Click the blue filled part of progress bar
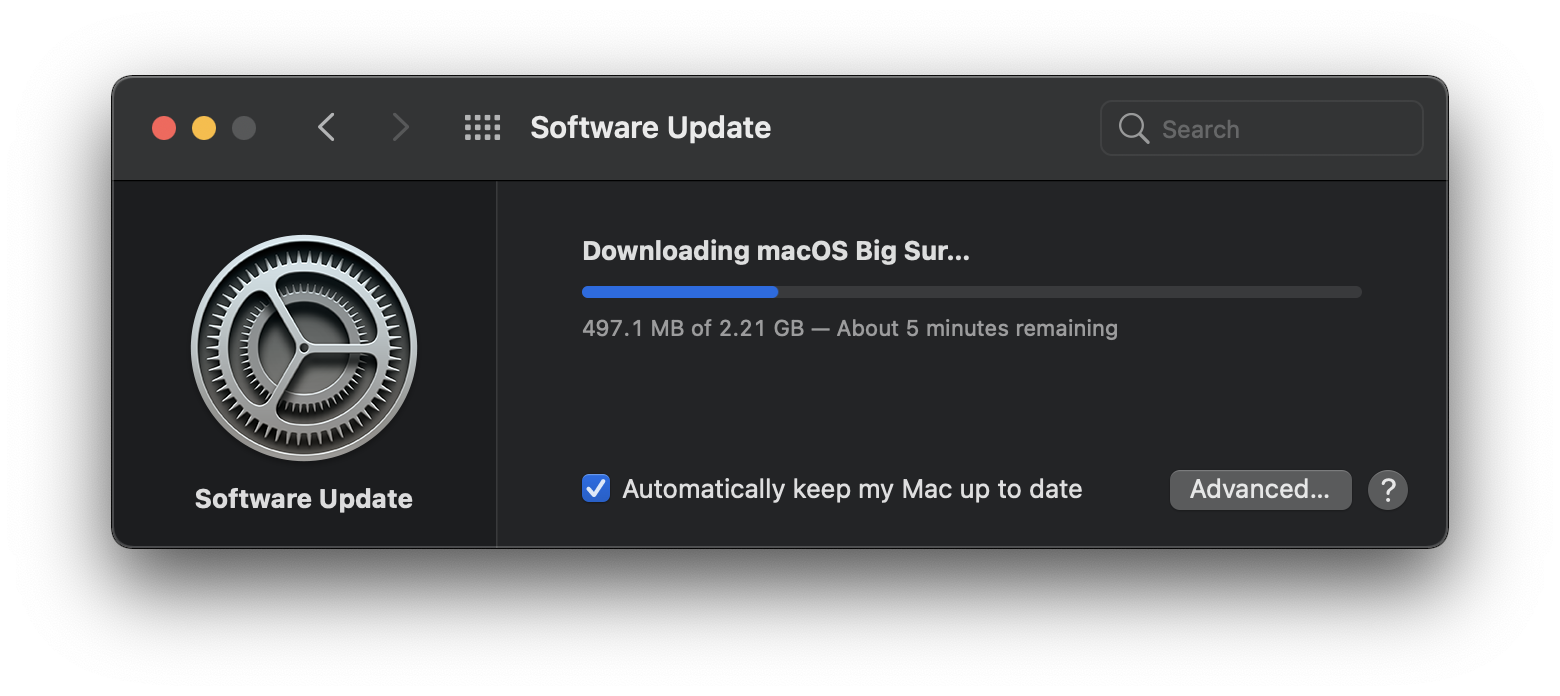The width and height of the screenshot is (1560, 696). (680, 292)
